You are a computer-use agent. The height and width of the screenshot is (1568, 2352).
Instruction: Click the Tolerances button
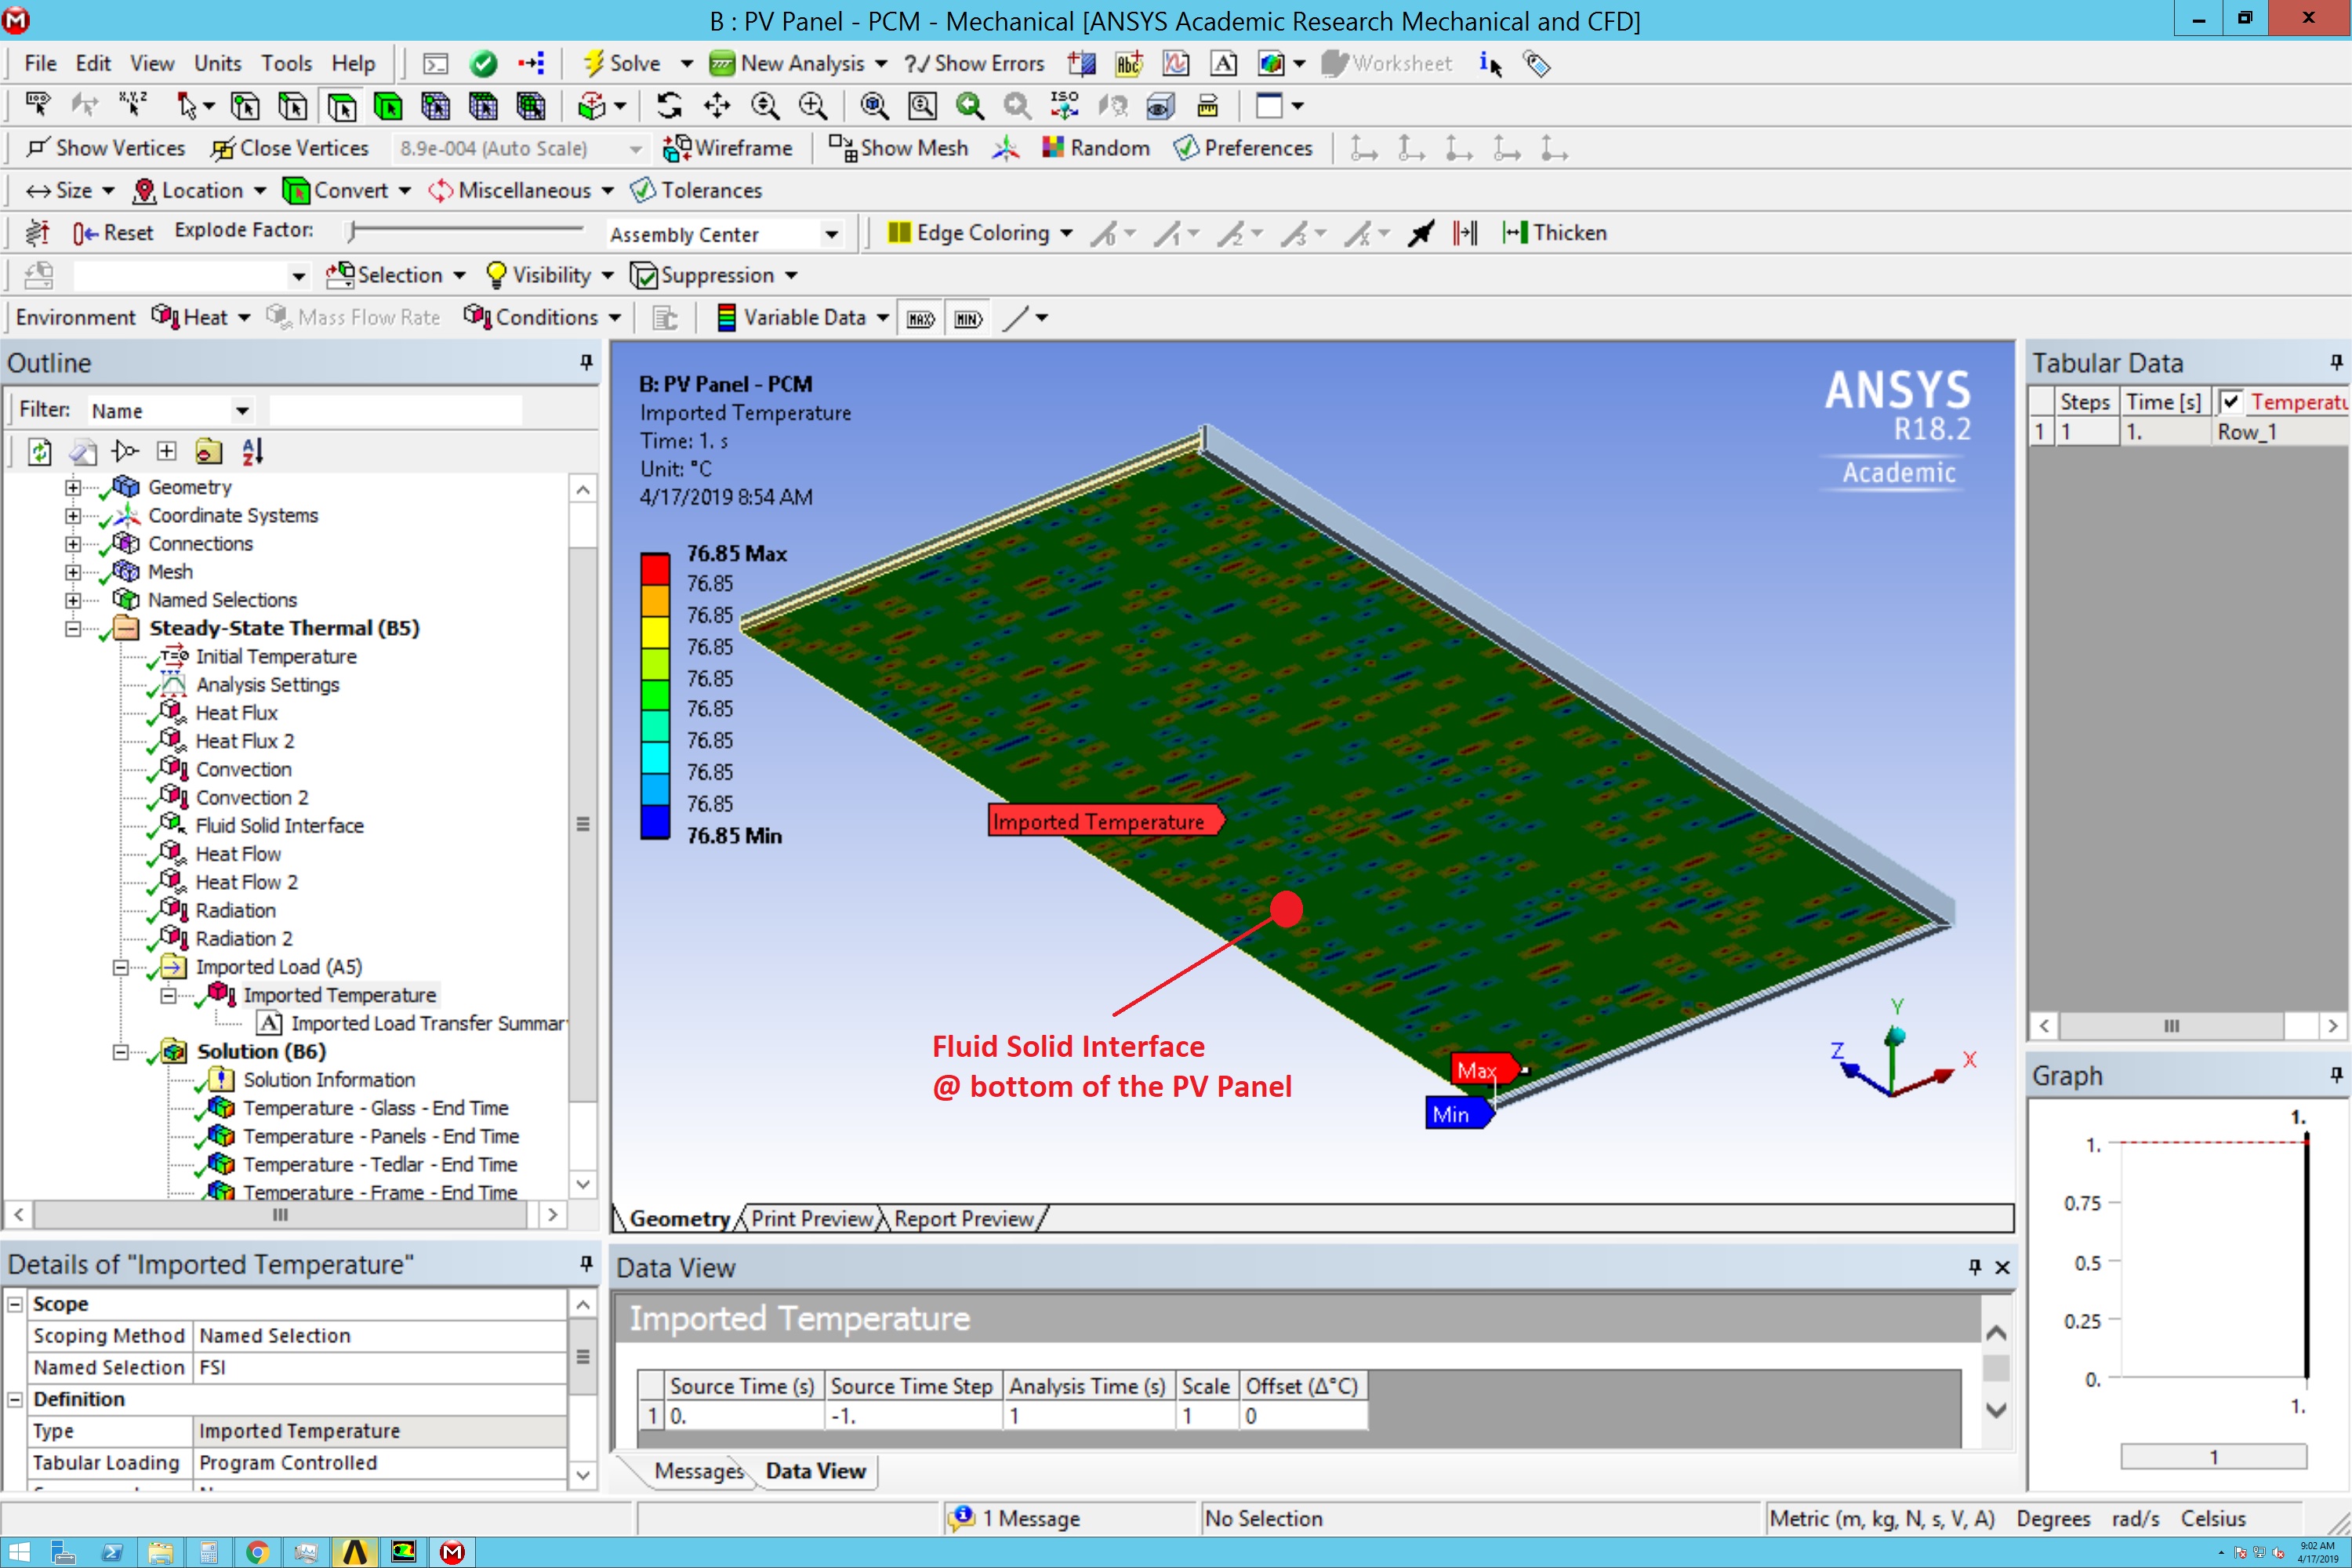click(696, 190)
